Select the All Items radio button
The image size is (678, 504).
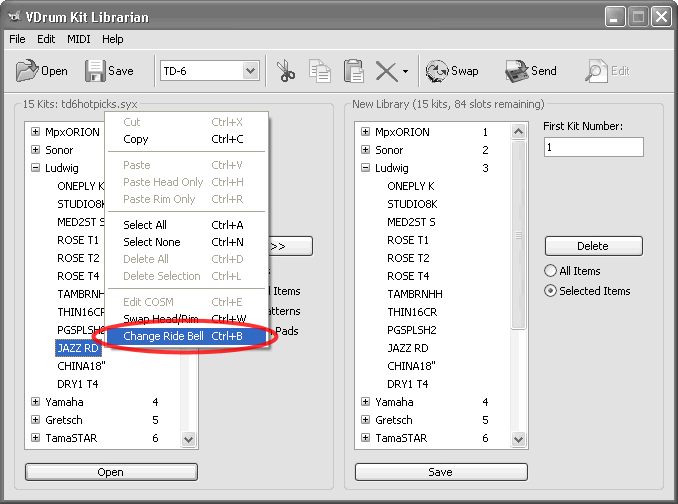click(x=551, y=271)
